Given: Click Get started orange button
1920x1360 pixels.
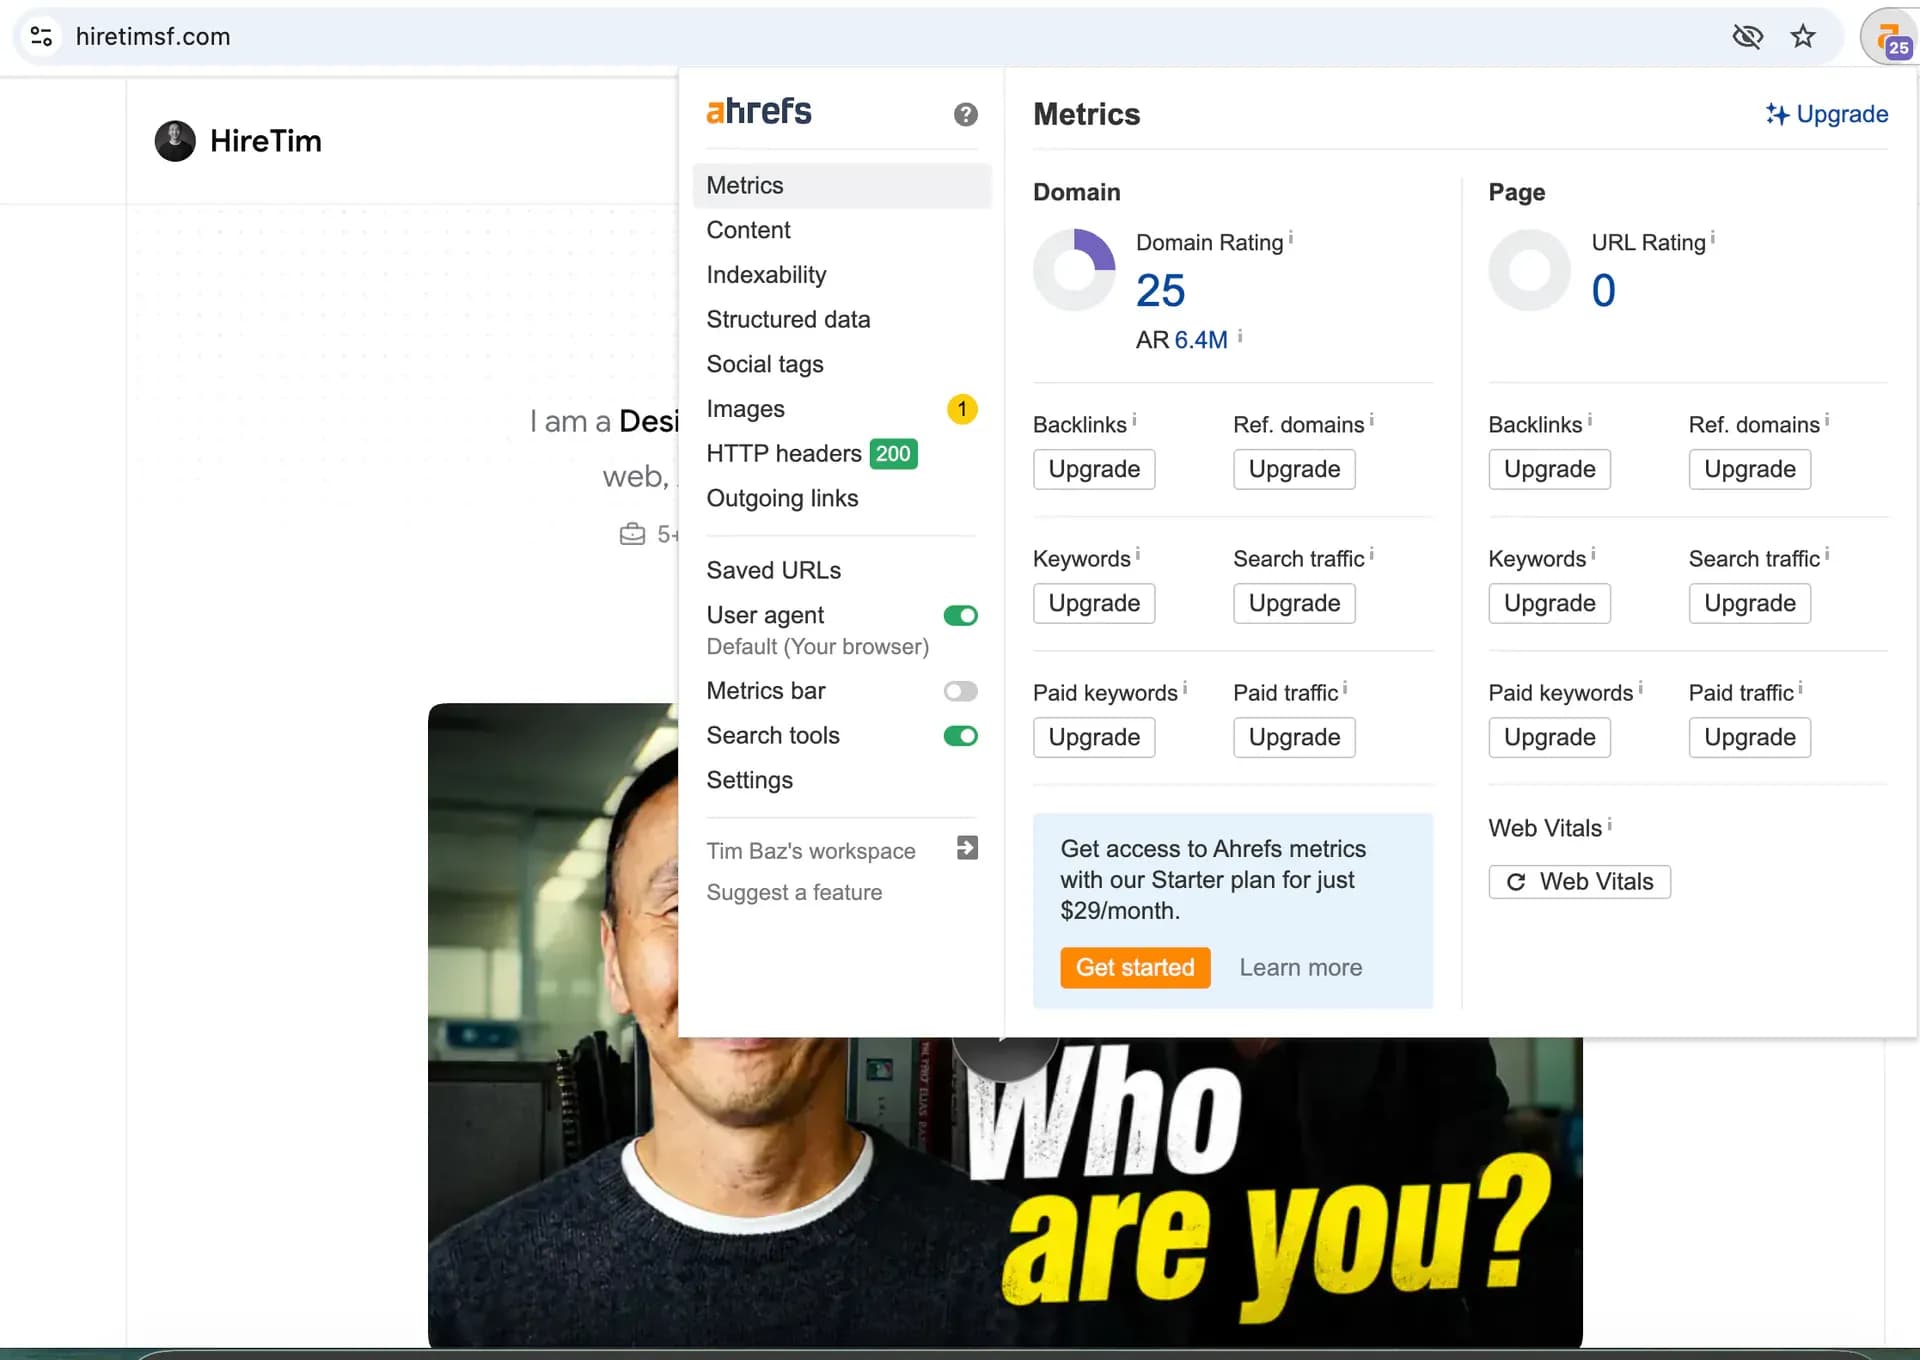Looking at the screenshot, I should (x=1135, y=967).
